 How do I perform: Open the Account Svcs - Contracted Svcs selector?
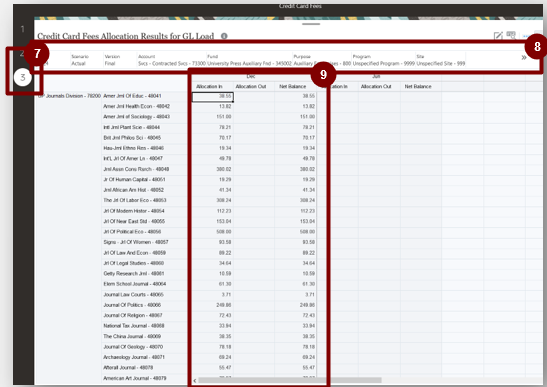[172, 60]
